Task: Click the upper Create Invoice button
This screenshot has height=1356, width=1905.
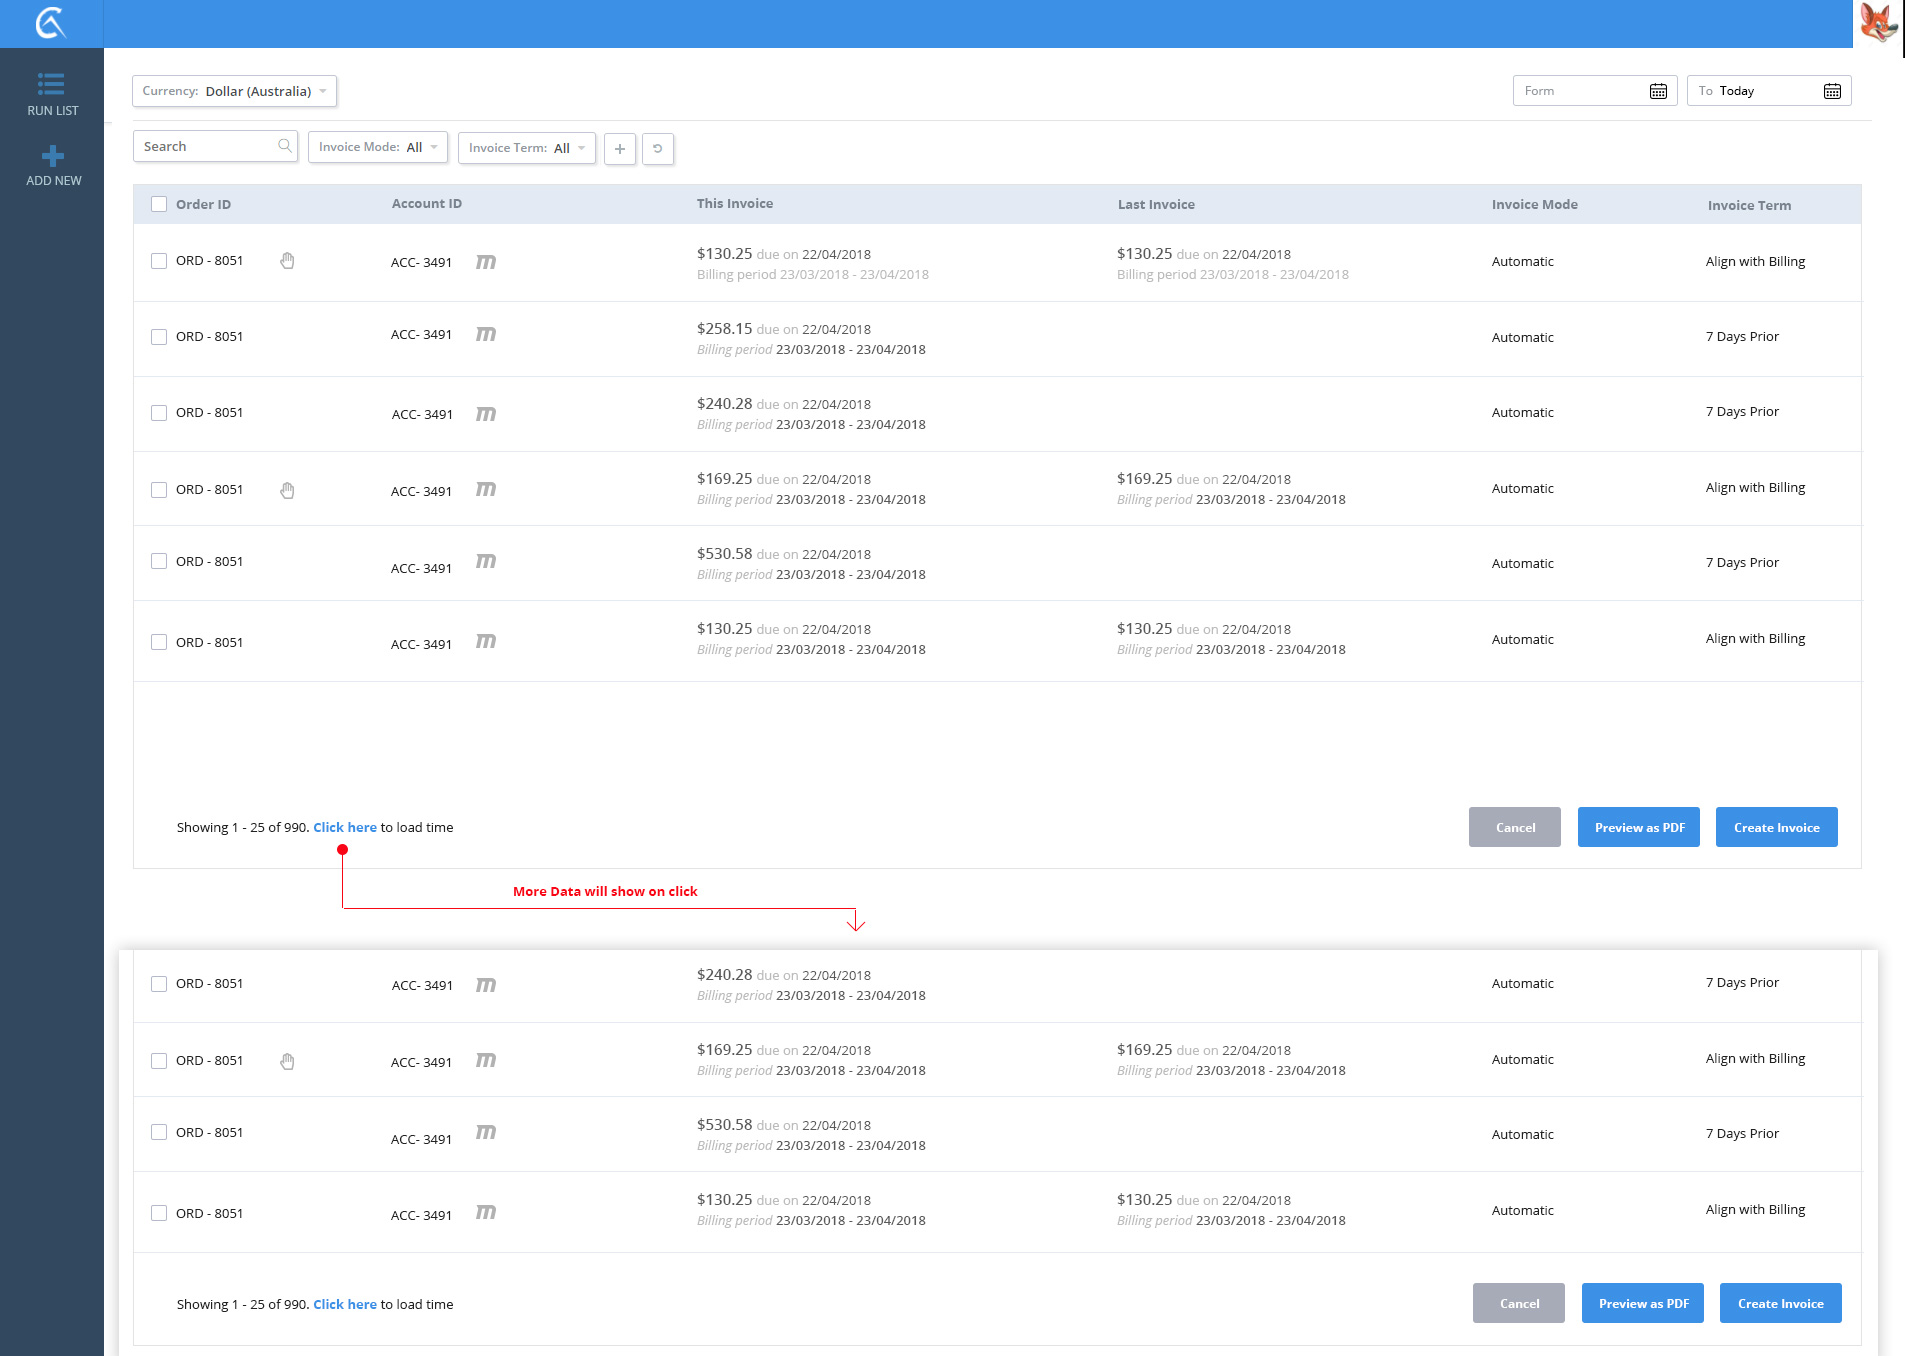Action: (1776, 827)
